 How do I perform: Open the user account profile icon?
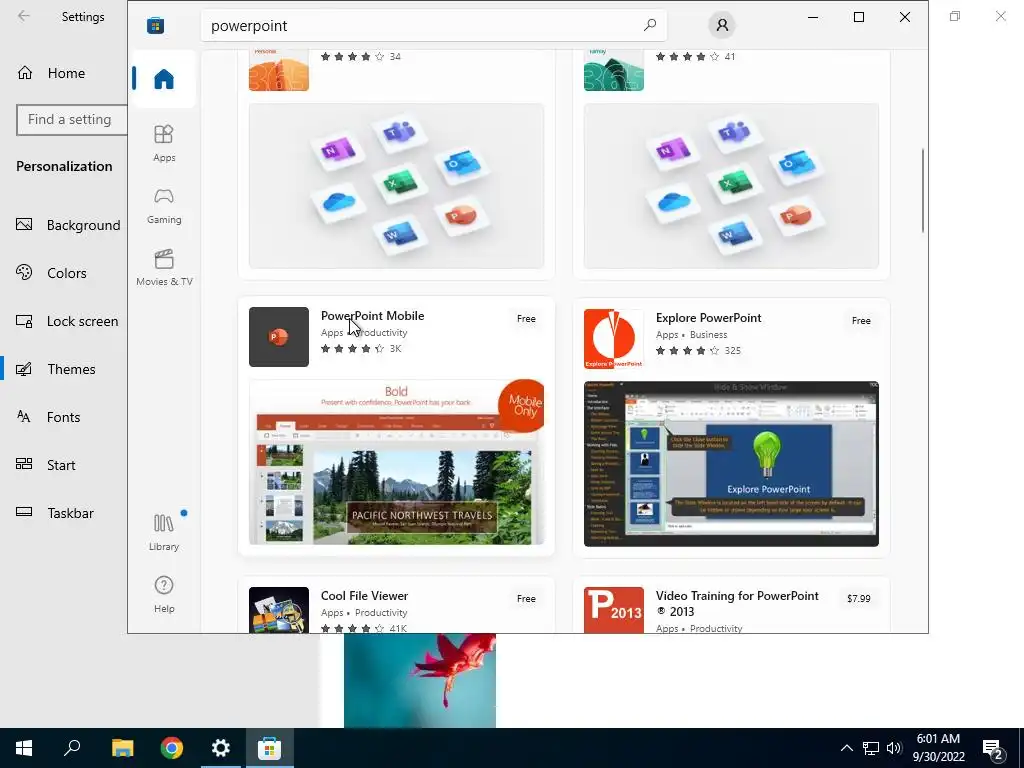tap(722, 25)
